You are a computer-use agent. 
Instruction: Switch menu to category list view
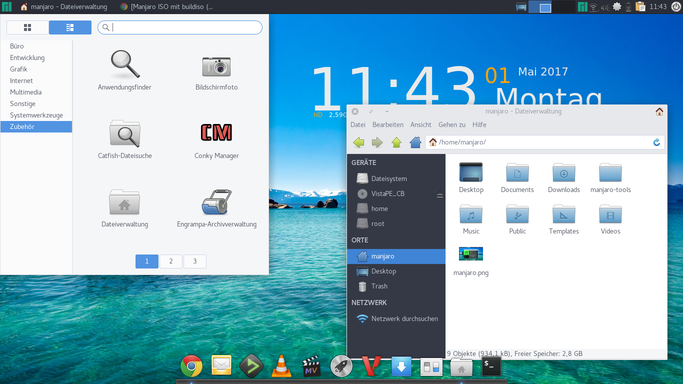coord(70,27)
